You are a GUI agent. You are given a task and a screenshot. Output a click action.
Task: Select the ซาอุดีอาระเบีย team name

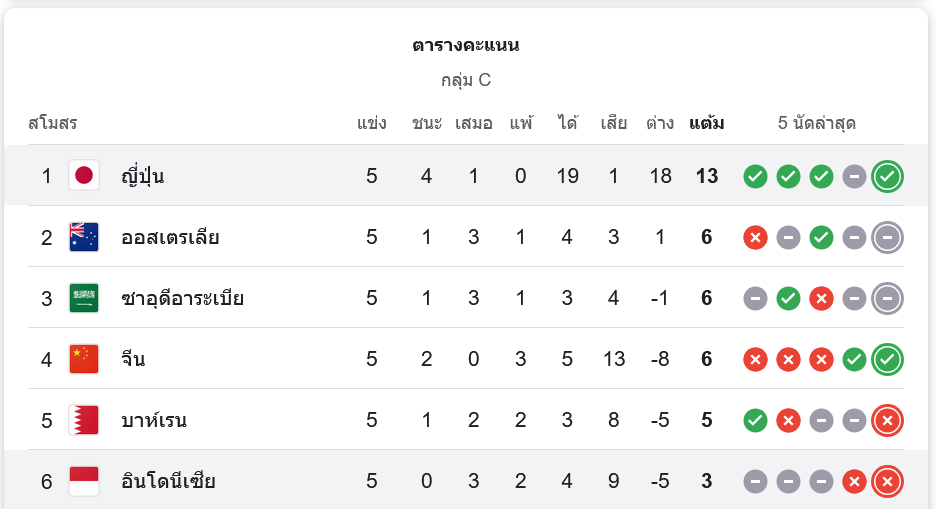coord(182,299)
